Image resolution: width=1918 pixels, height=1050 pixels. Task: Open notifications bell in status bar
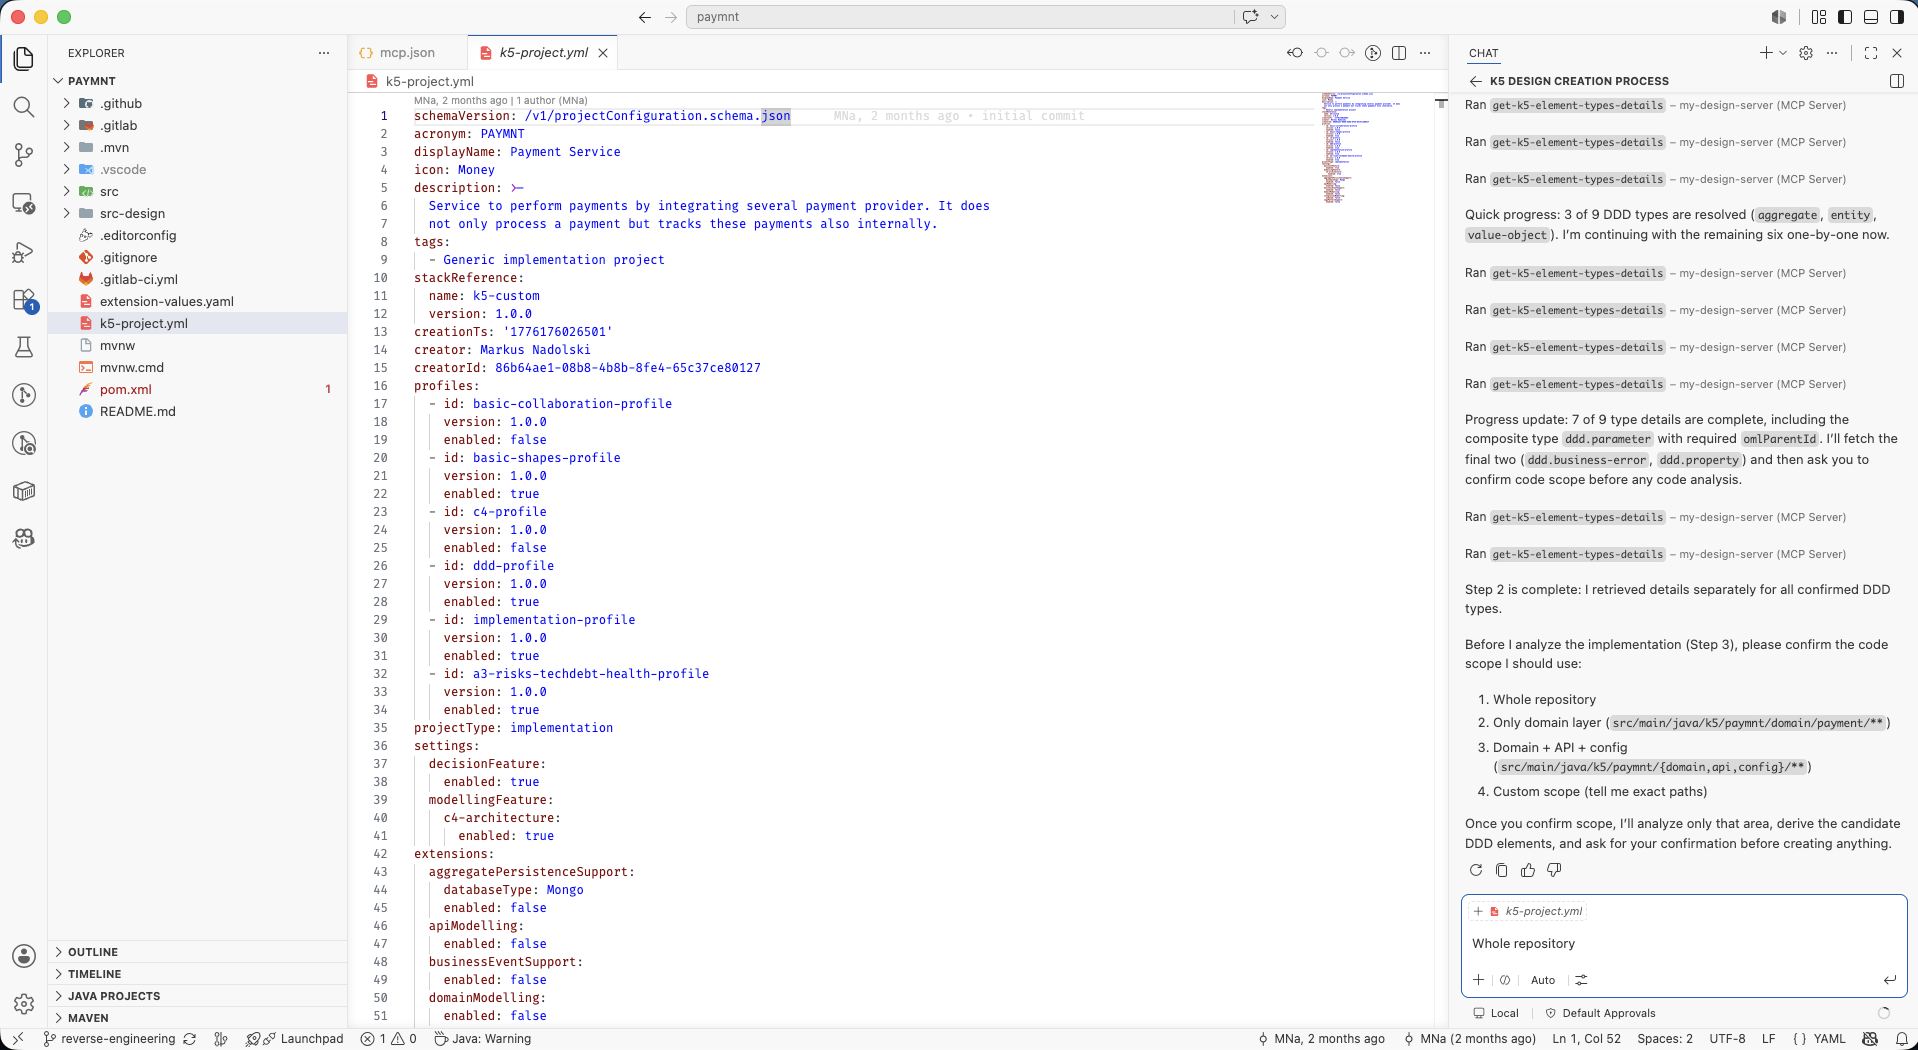click(1902, 1039)
